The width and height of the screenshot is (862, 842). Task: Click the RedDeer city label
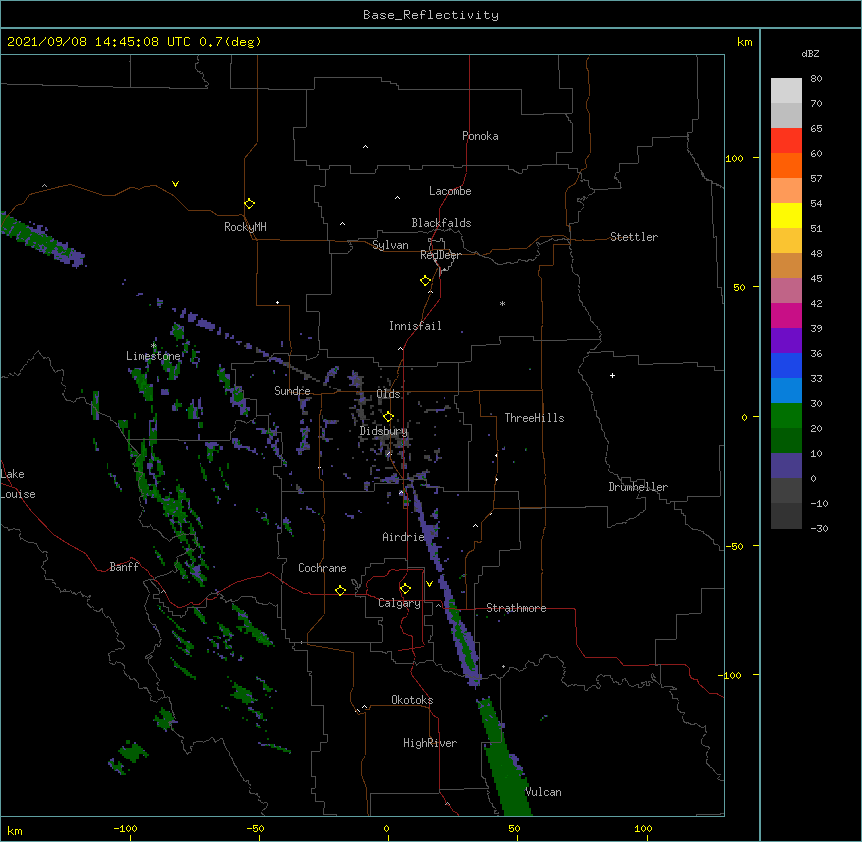point(440,255)
